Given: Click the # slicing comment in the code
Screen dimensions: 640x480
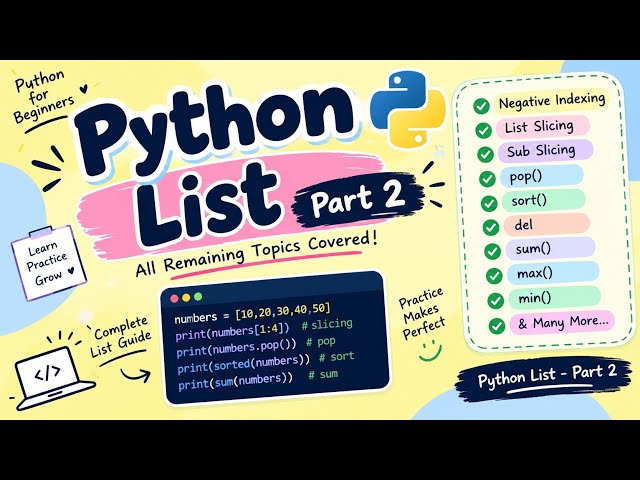Looking at the screenshot, I should (327, 325).
